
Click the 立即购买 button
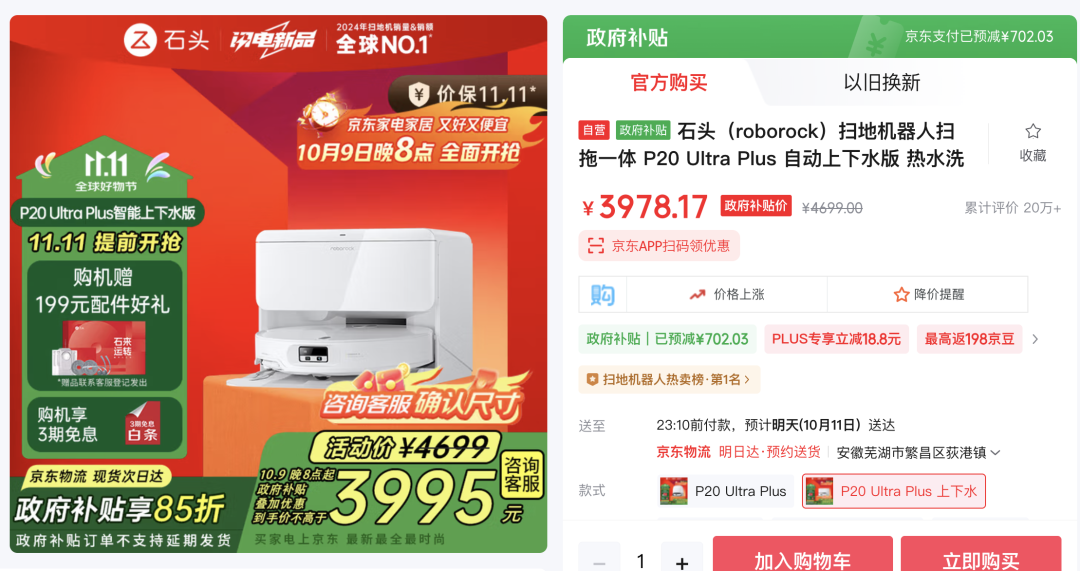pos(981,554)
